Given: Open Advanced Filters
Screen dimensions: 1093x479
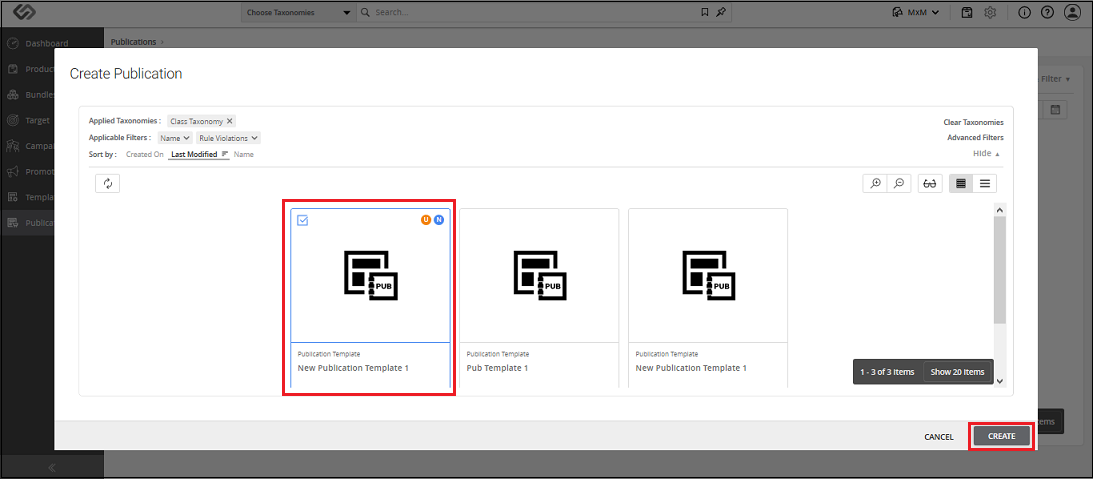Looking at the screenshot, I should pyautogui.click(x=975, y=137).
